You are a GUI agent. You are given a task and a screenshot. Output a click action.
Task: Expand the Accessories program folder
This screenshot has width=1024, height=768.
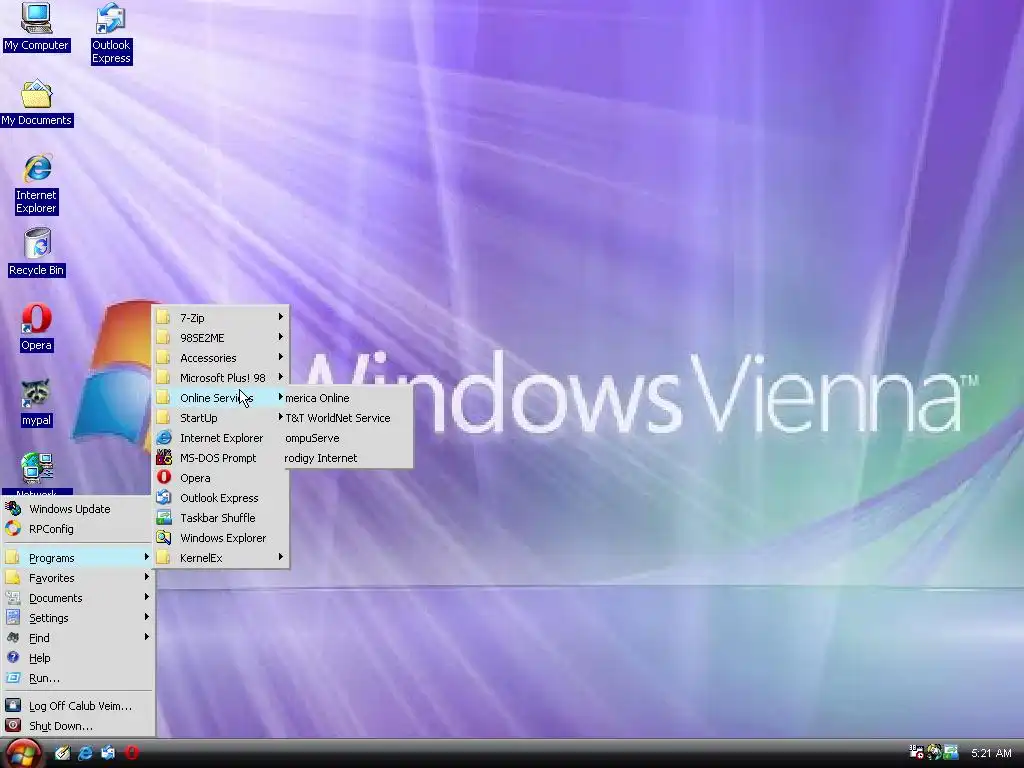221,358
